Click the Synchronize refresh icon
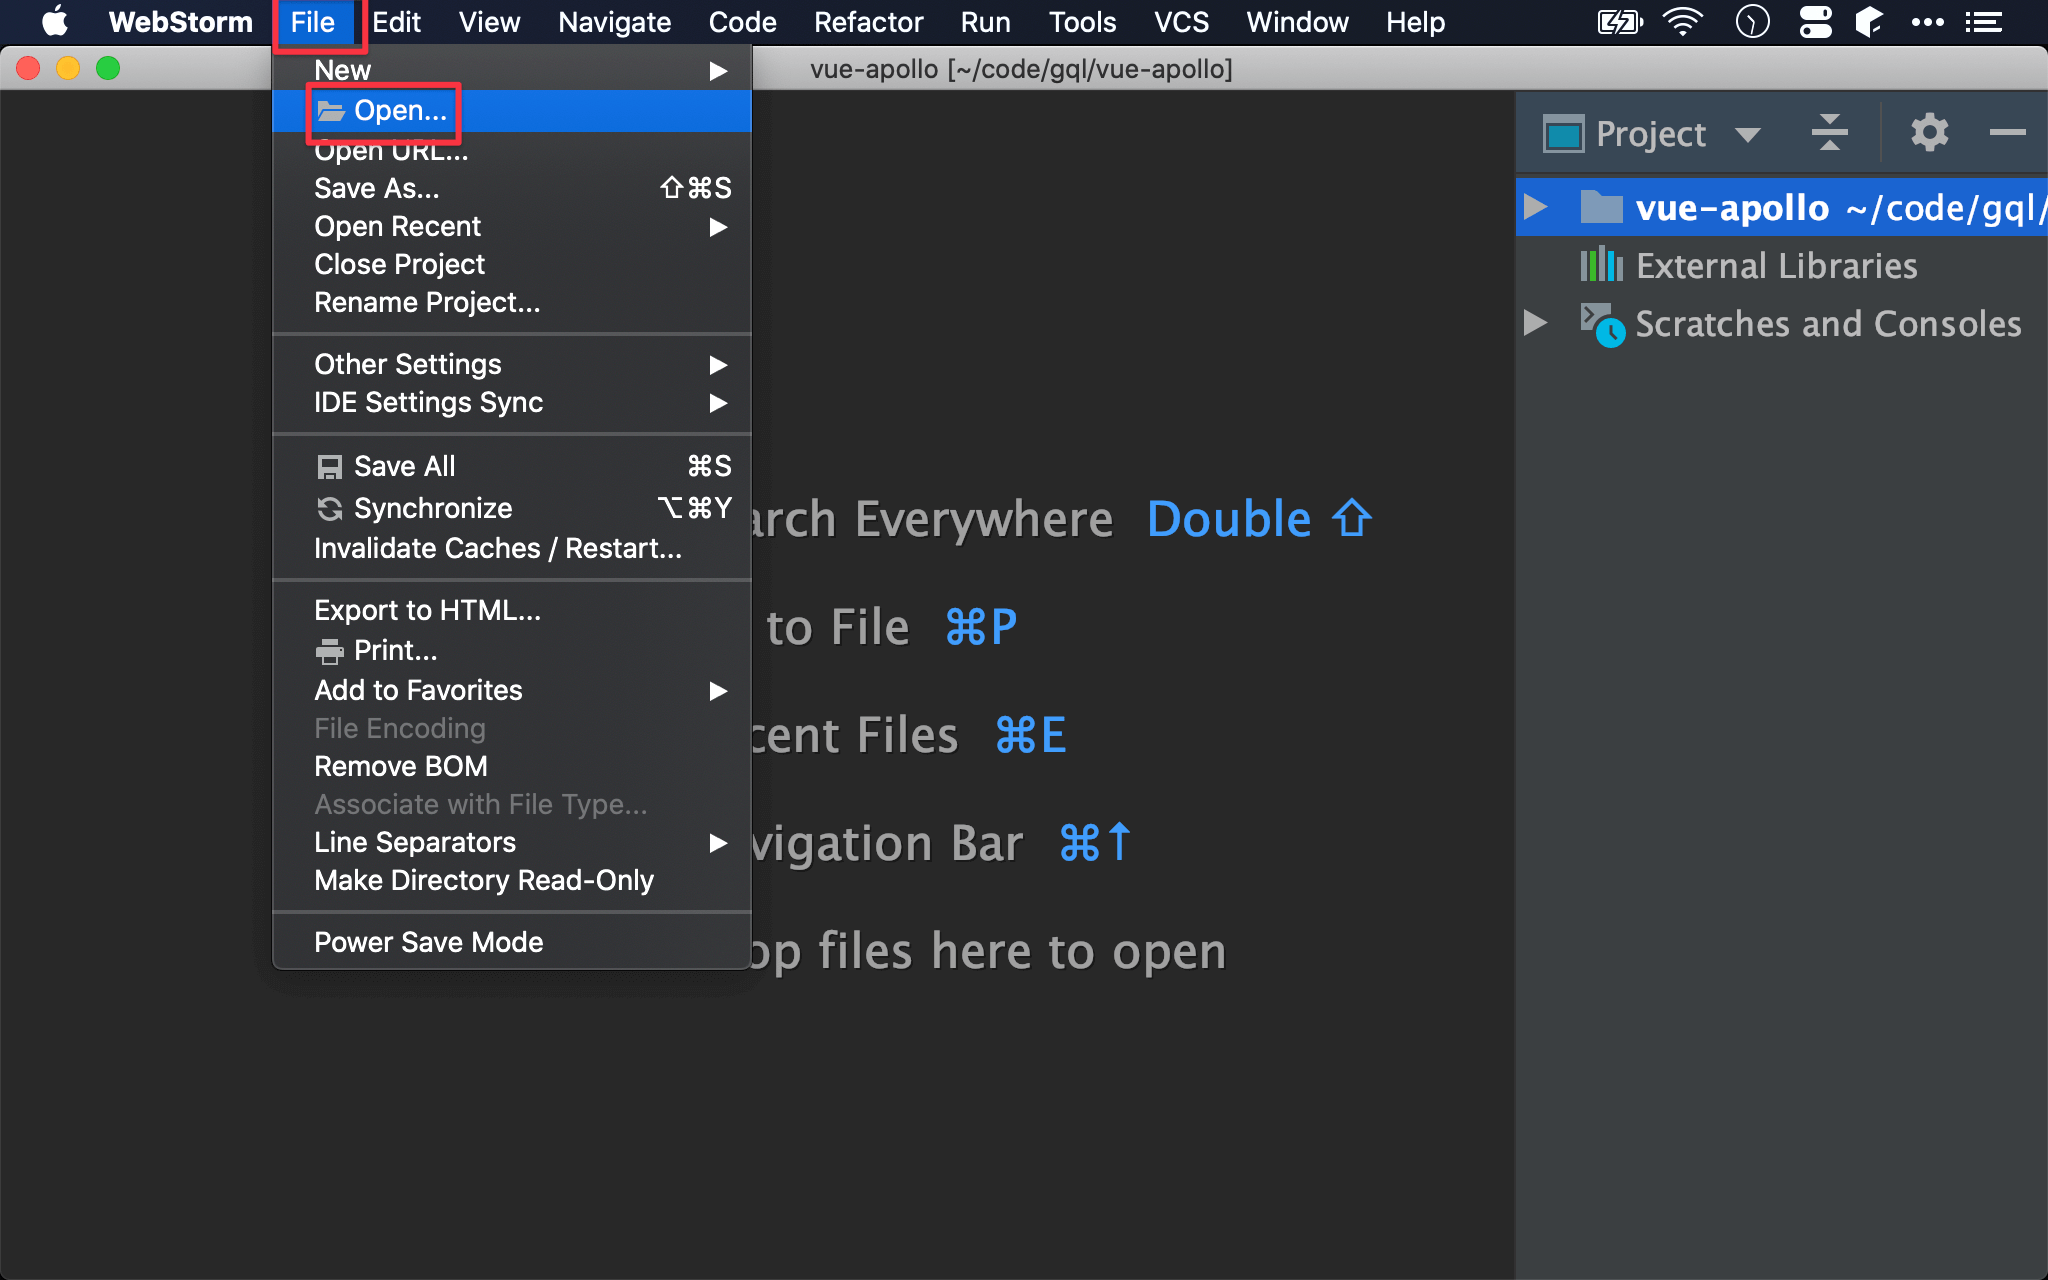This screenshot has height=1280, width=2048. click(329, 509)
